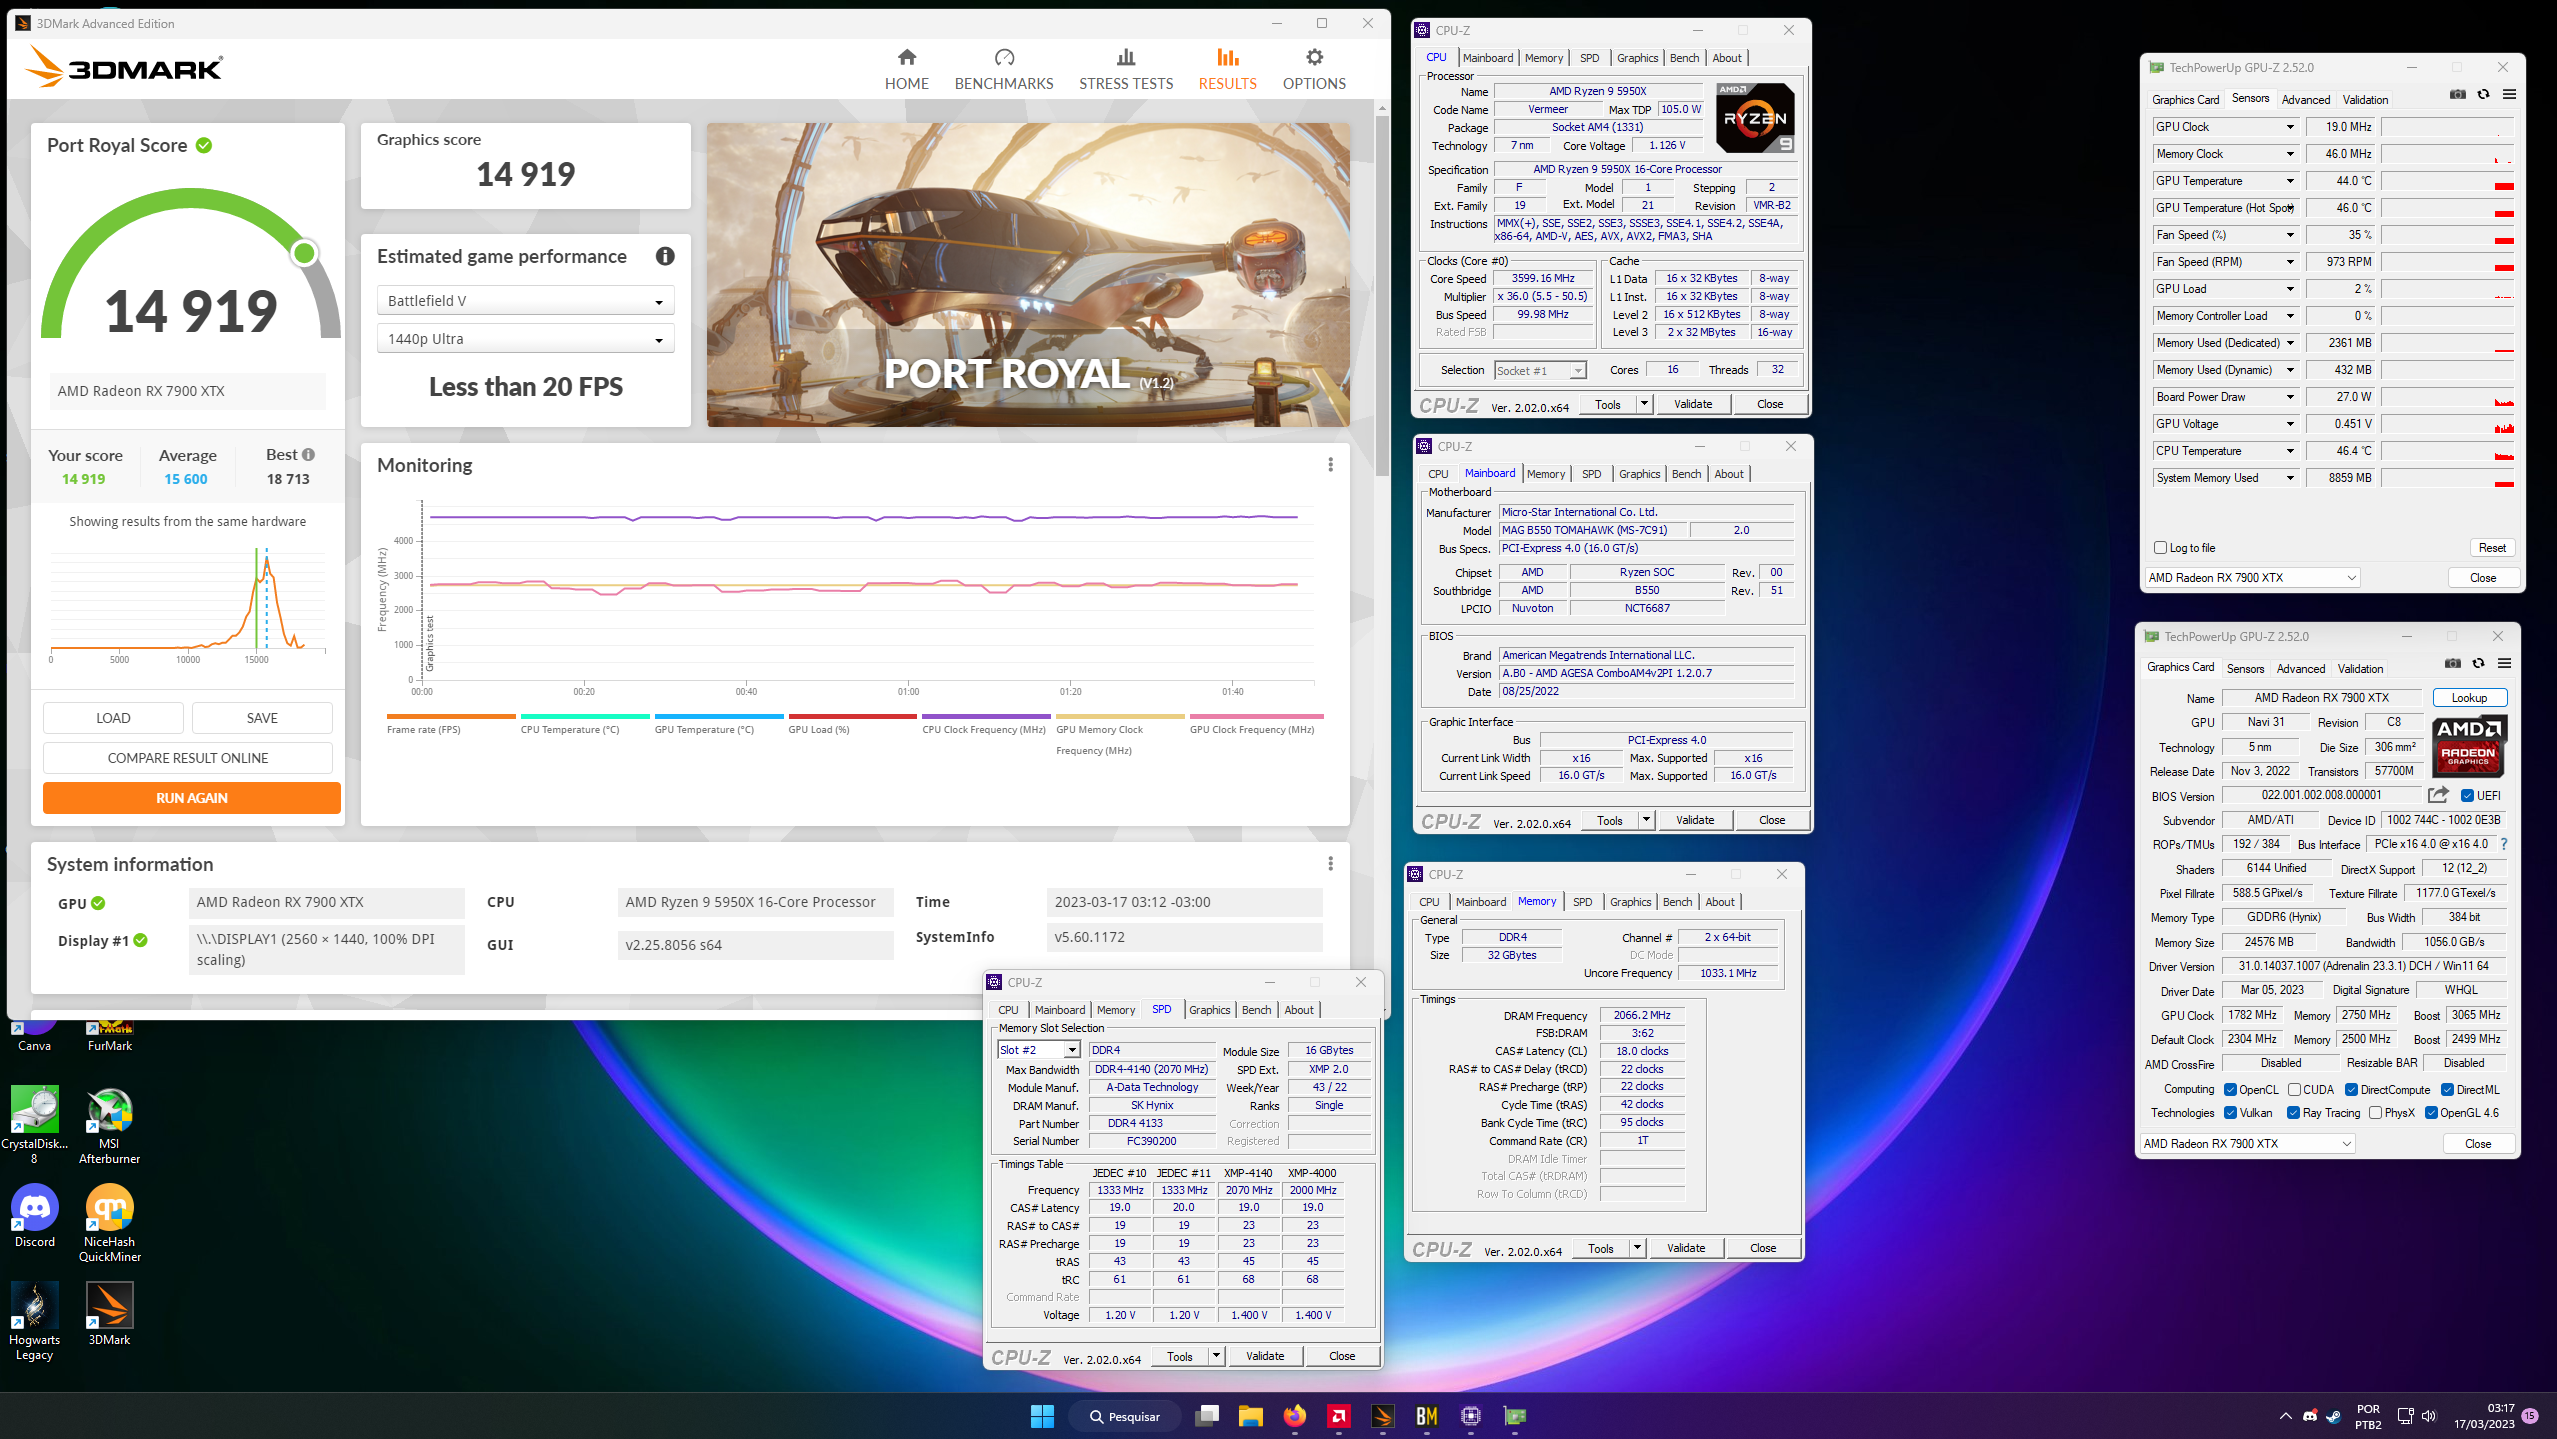Switch to Advanced tab in GPU-Z Sensors window
Screen dimensions: 2557x1439
pos(2305,100)
